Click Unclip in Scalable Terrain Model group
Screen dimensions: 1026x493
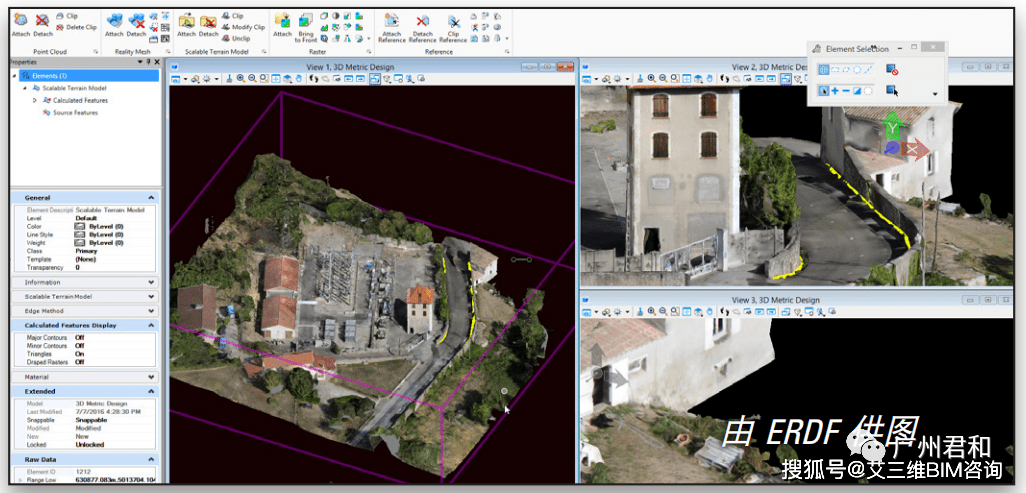236,39
